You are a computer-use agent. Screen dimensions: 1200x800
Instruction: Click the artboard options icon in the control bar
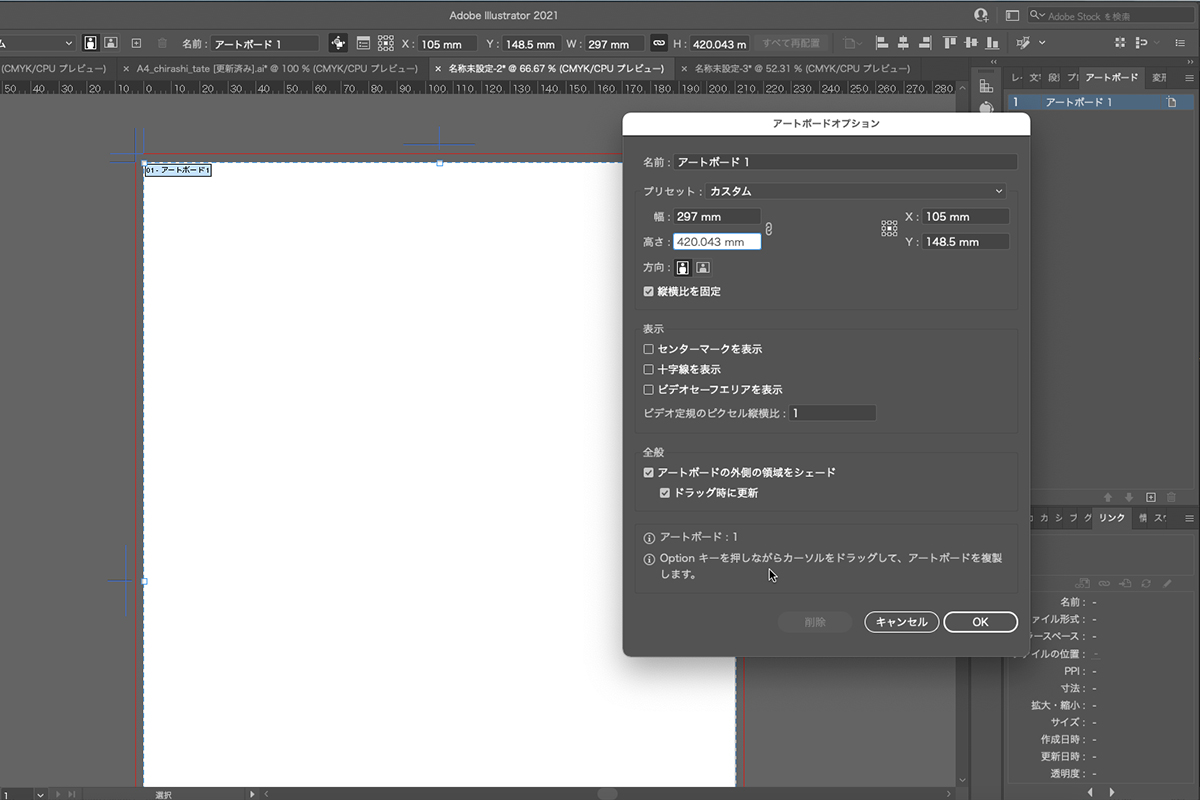pos(363,44)
